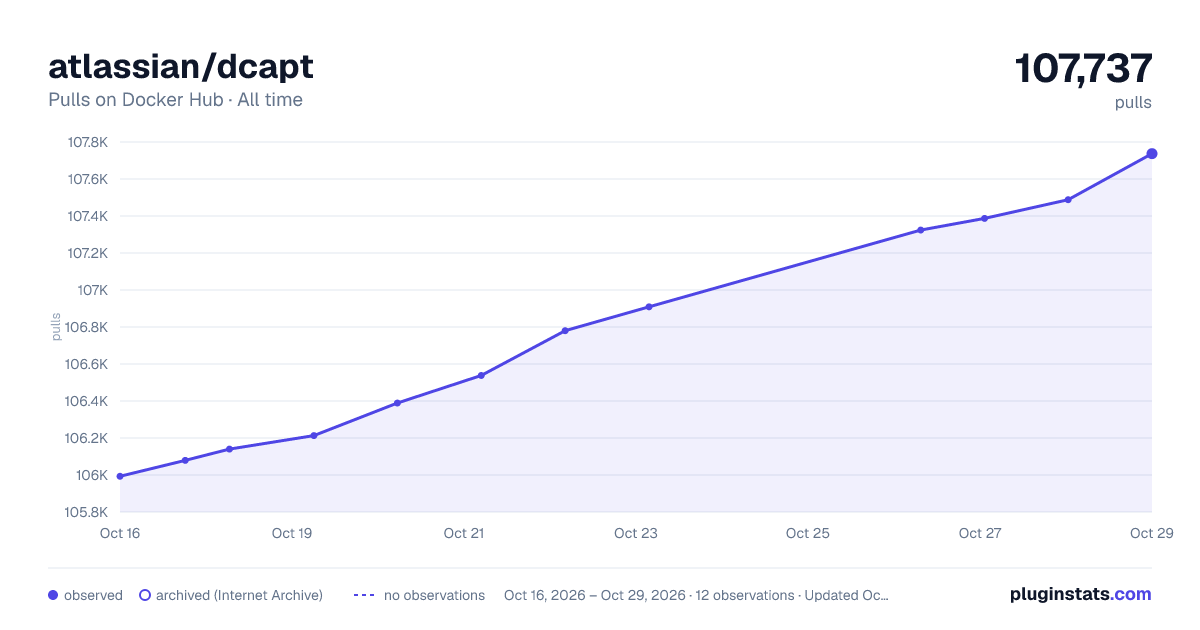Click the 107K y-axis label
The image size is (1200, 630).
click(93, 290)
